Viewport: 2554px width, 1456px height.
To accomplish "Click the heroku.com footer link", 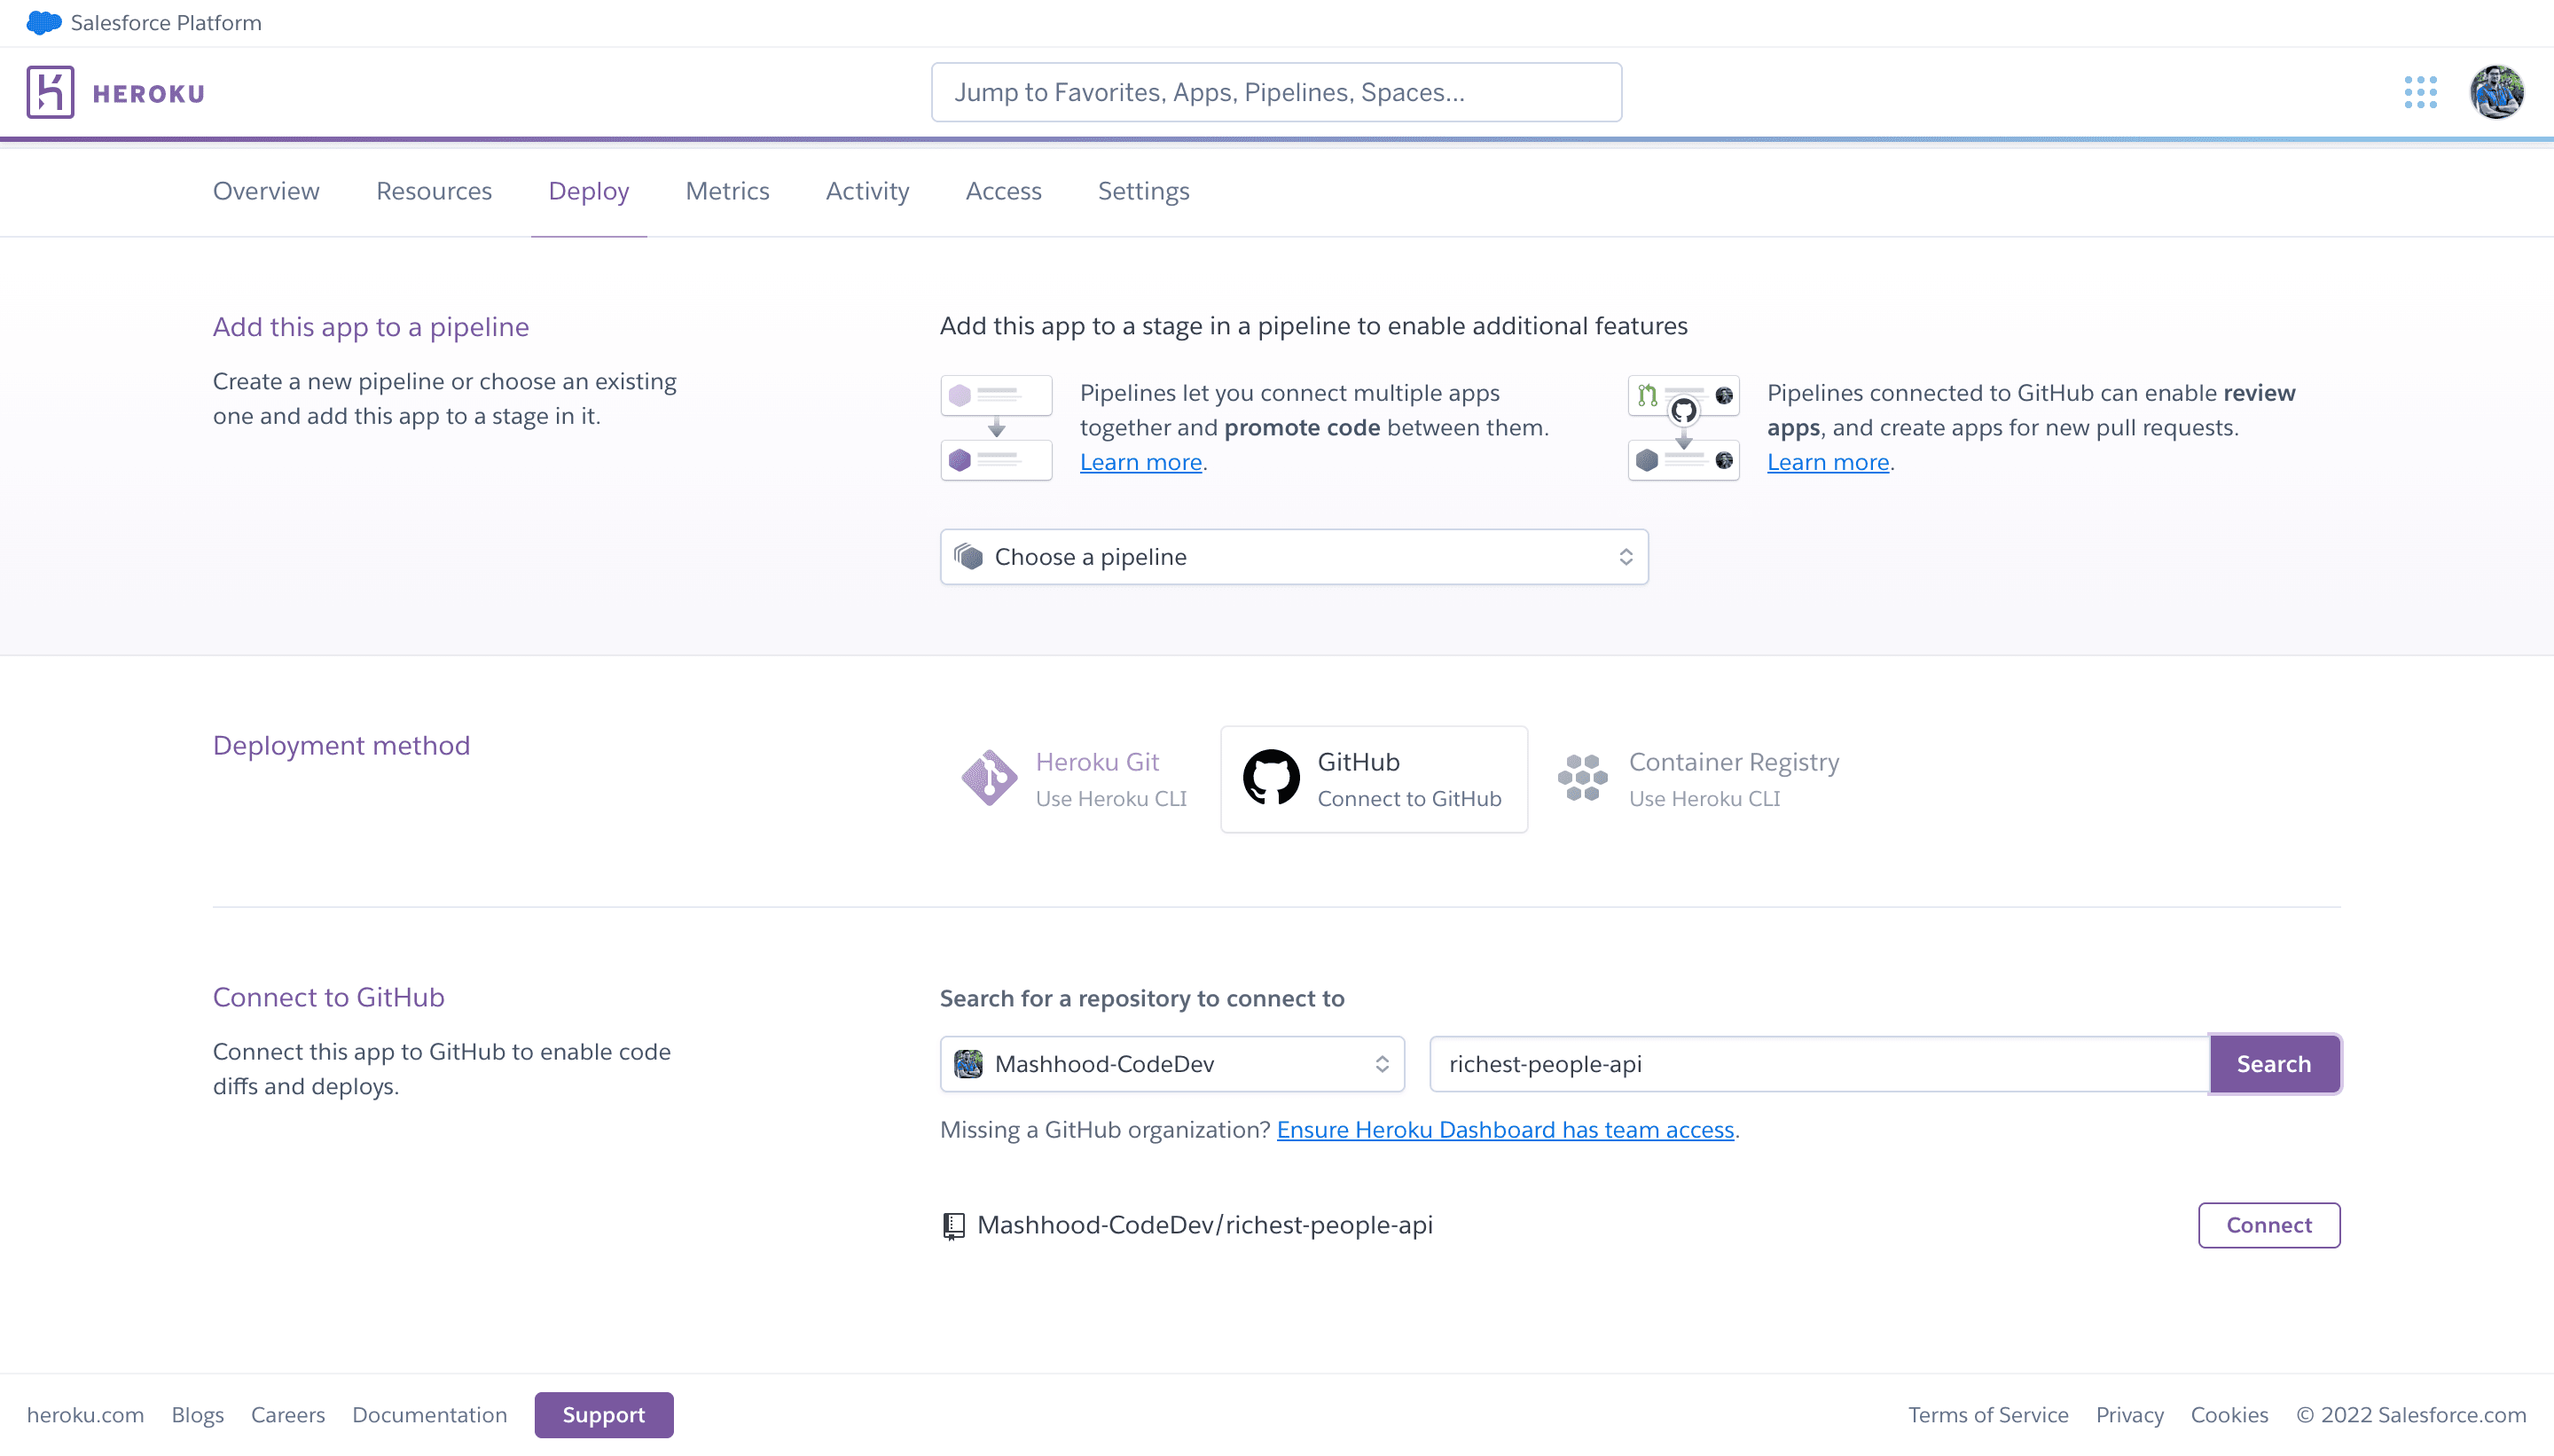I will [85, 1415].
